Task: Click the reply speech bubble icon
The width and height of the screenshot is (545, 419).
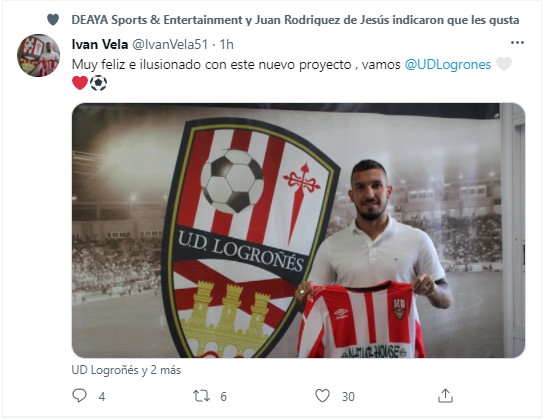Action: (x=79, y=396)
